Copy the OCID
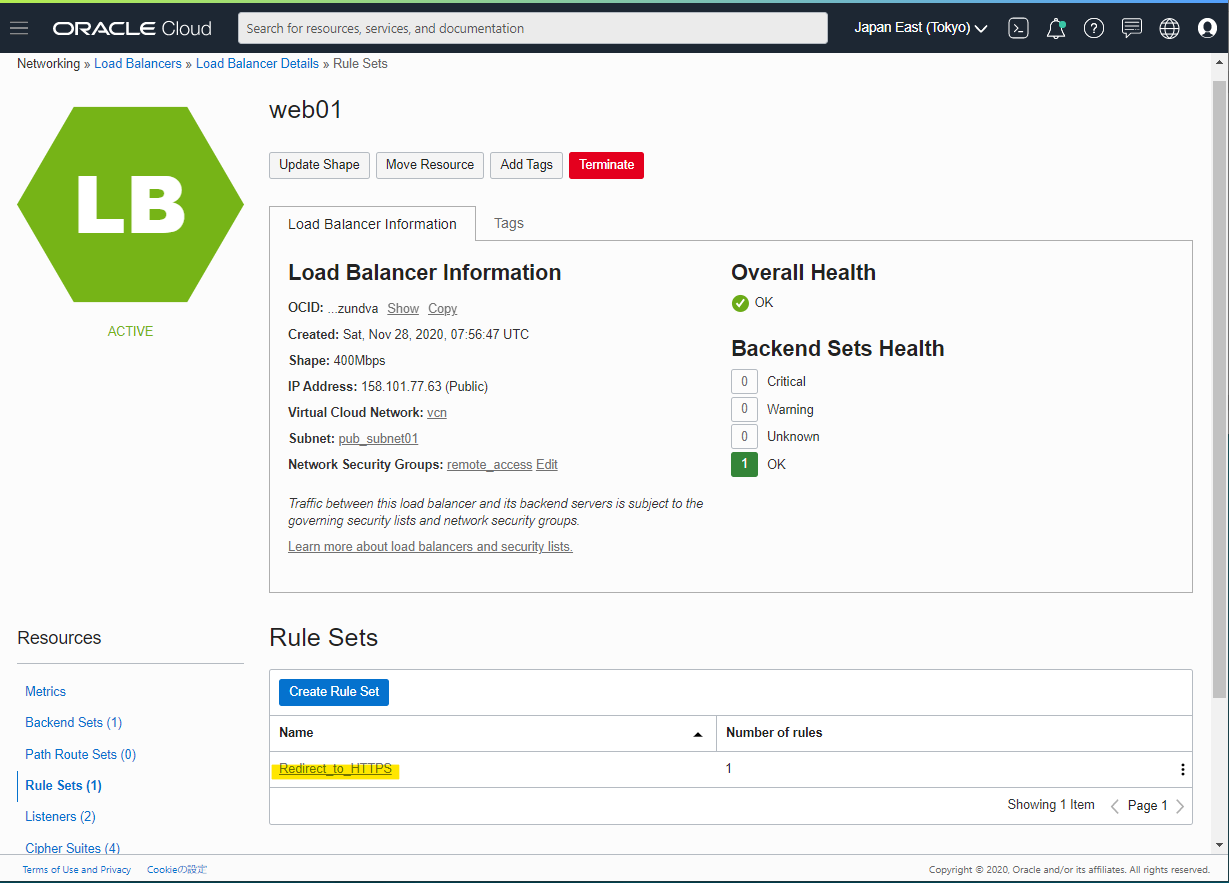This screenshot has height=883, width=1229. [x=442, y=309]
